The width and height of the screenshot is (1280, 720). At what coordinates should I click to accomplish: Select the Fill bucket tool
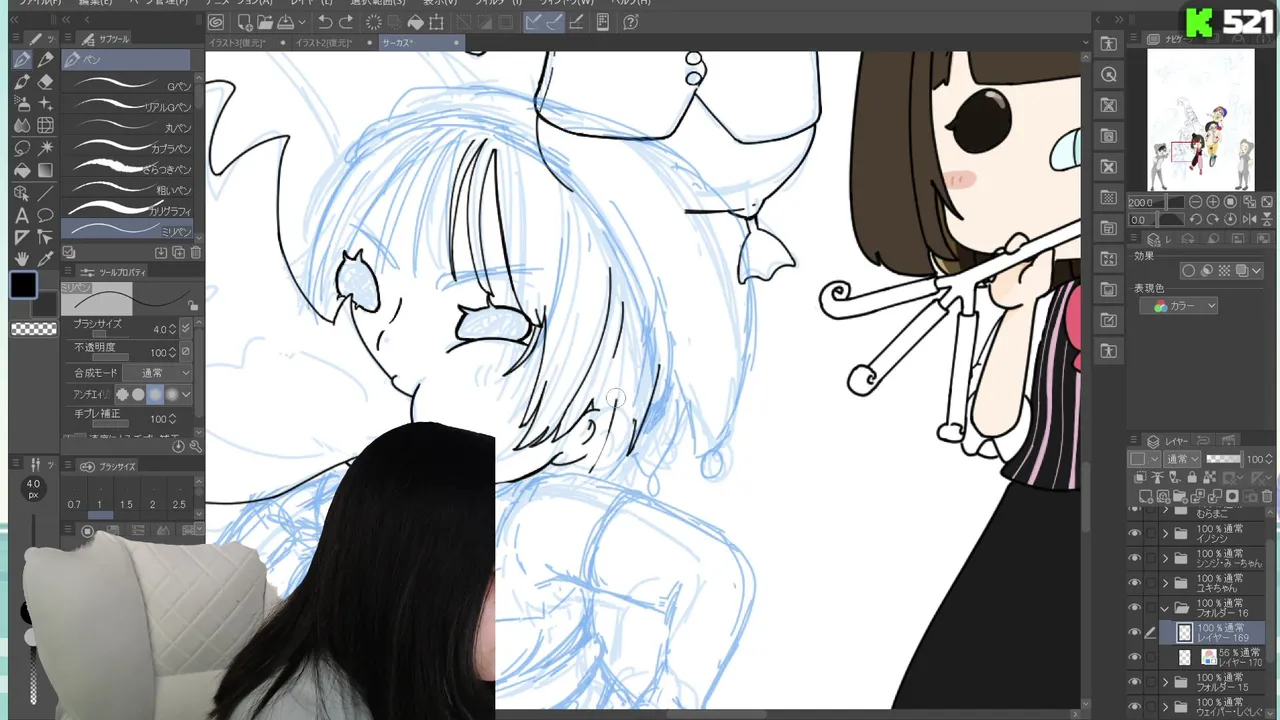22,170
